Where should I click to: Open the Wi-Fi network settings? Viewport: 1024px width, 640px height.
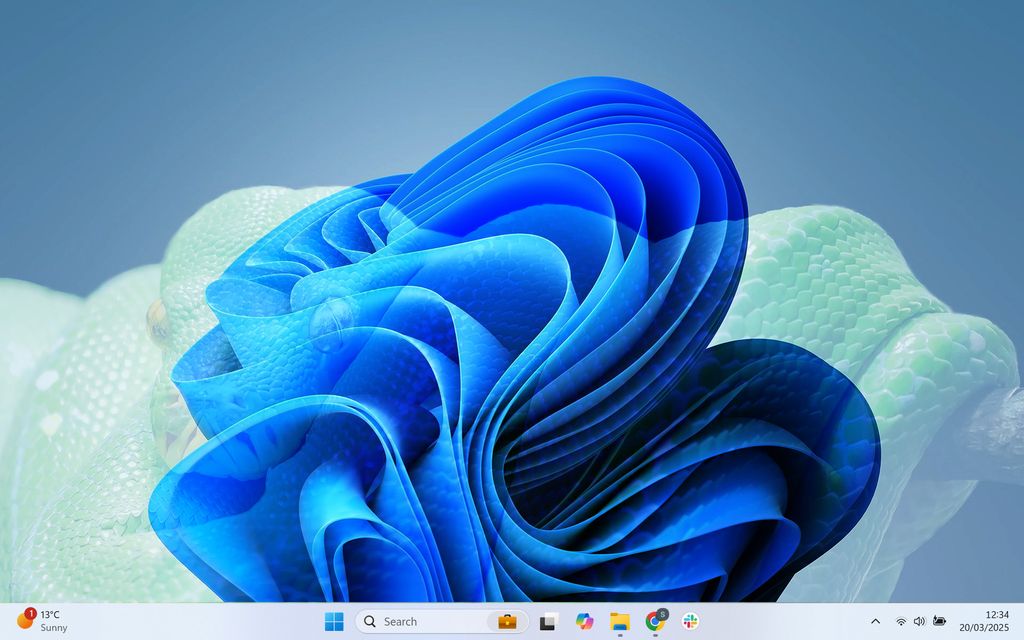[901, 621]
